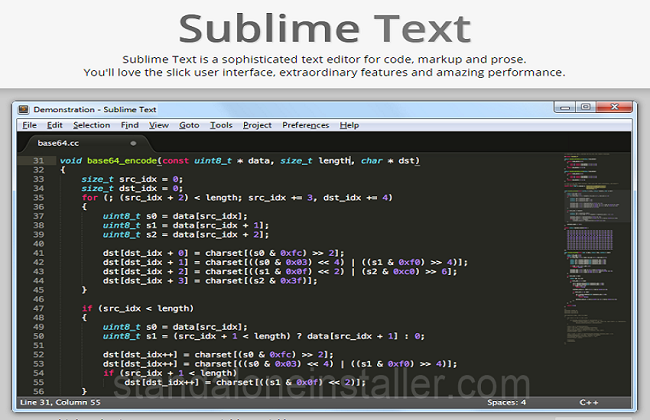Click line number 52 in gutter
This screenshot has height=420, width=650.
click(x=39, y=354)
